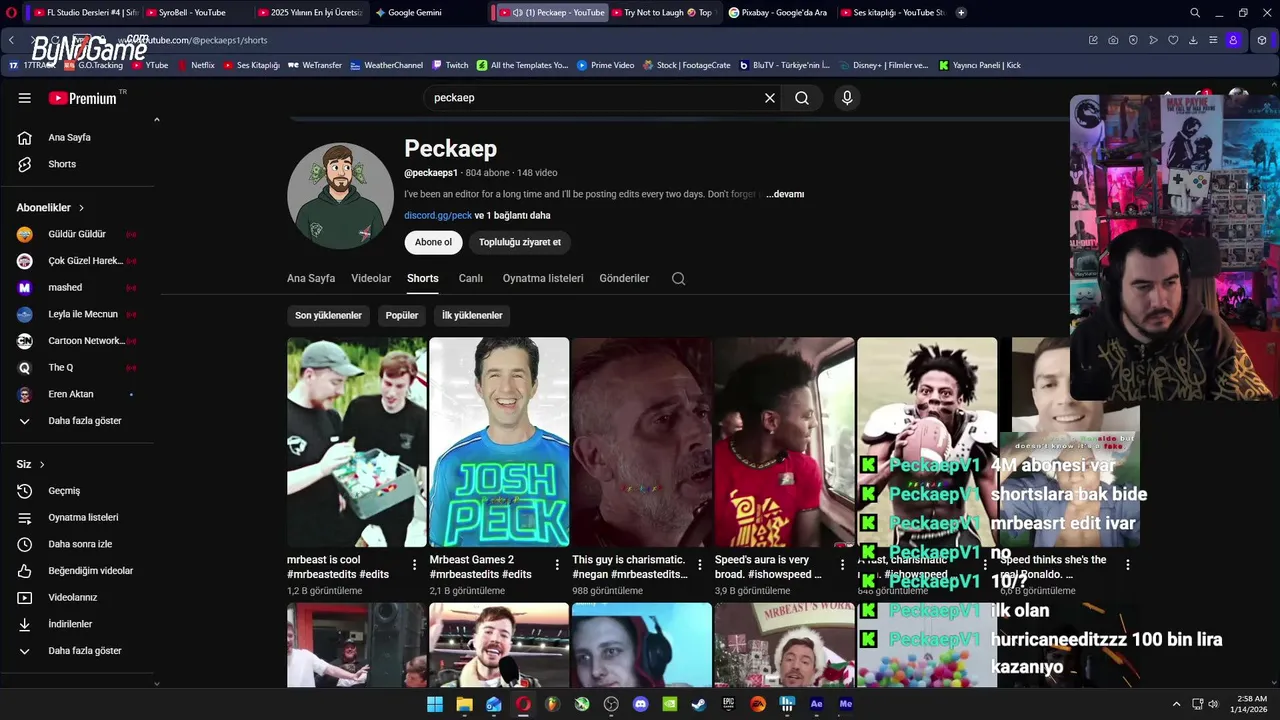This screenshot has width=1280, height=720.
Task: Show hidden system tray icons
Action: 1176,704
